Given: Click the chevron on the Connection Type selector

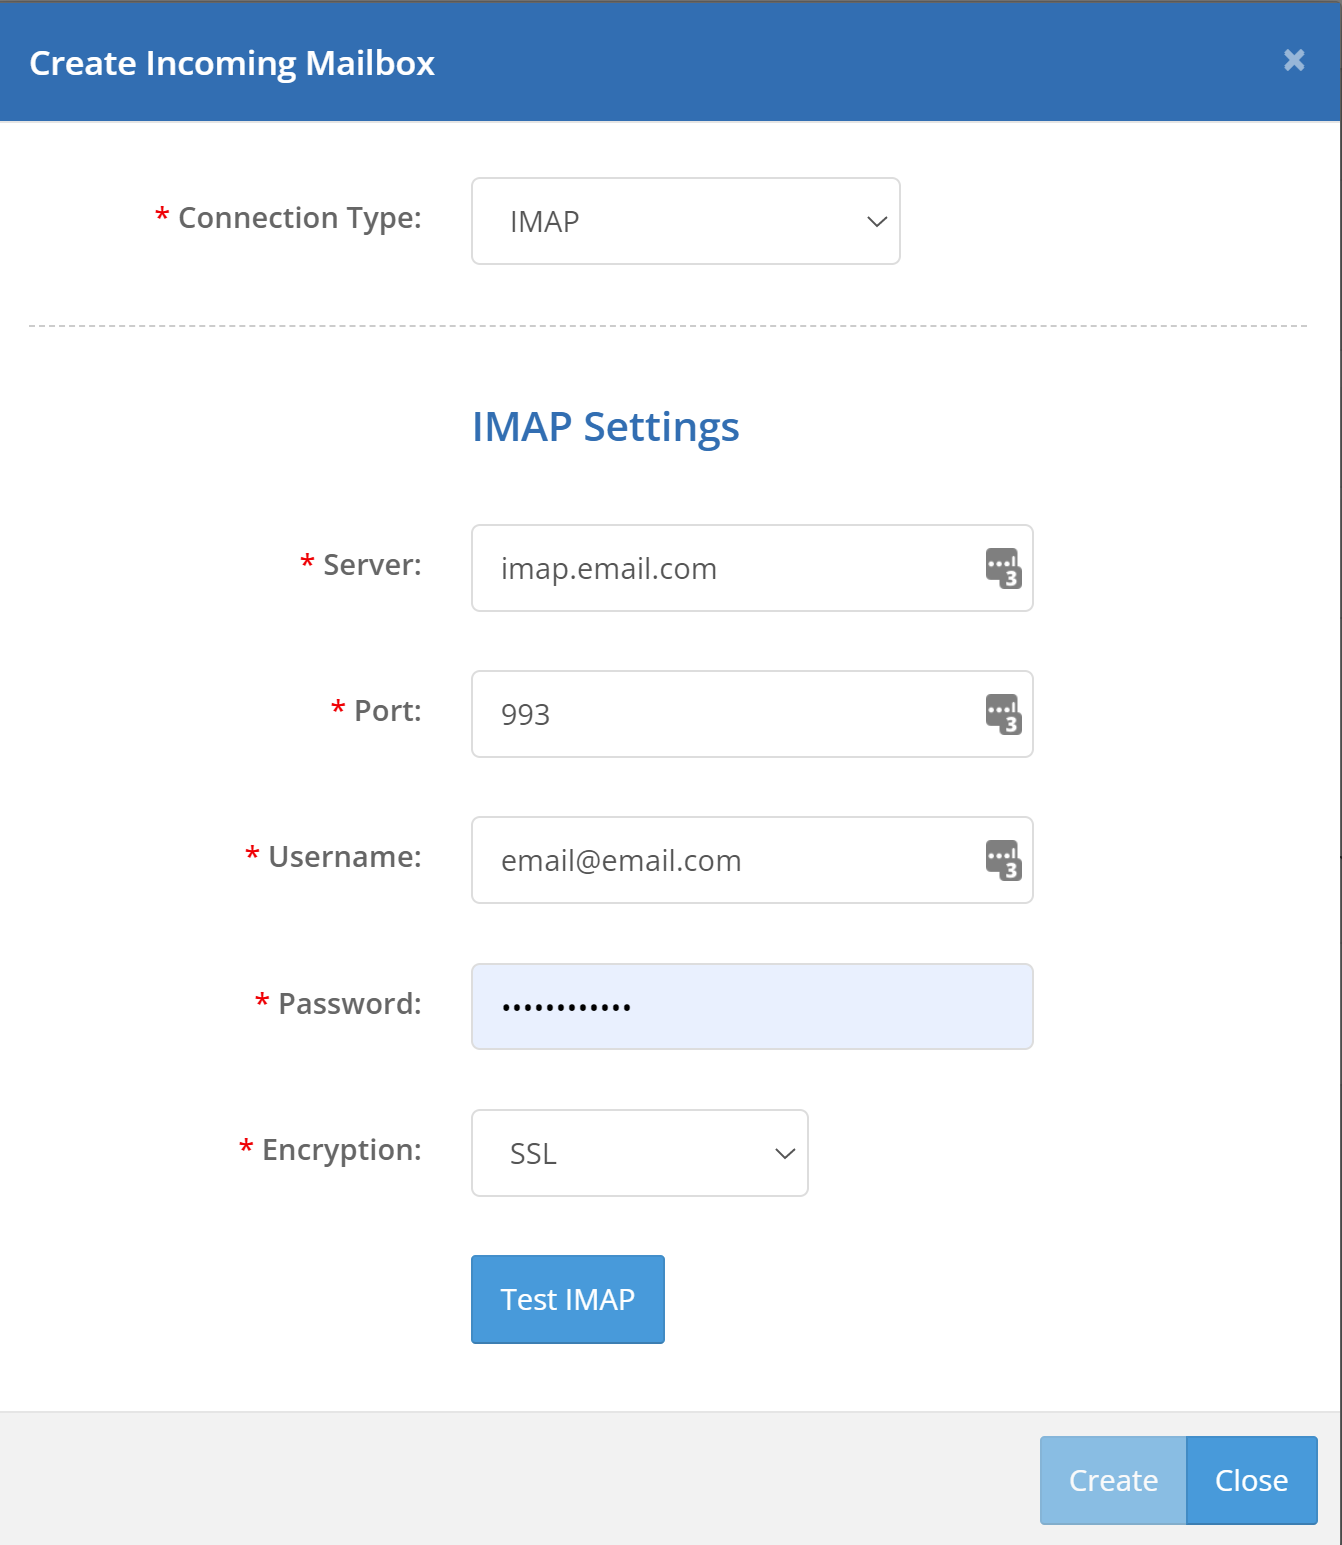Looking at the screenshot, I should (x=875, y=221).
